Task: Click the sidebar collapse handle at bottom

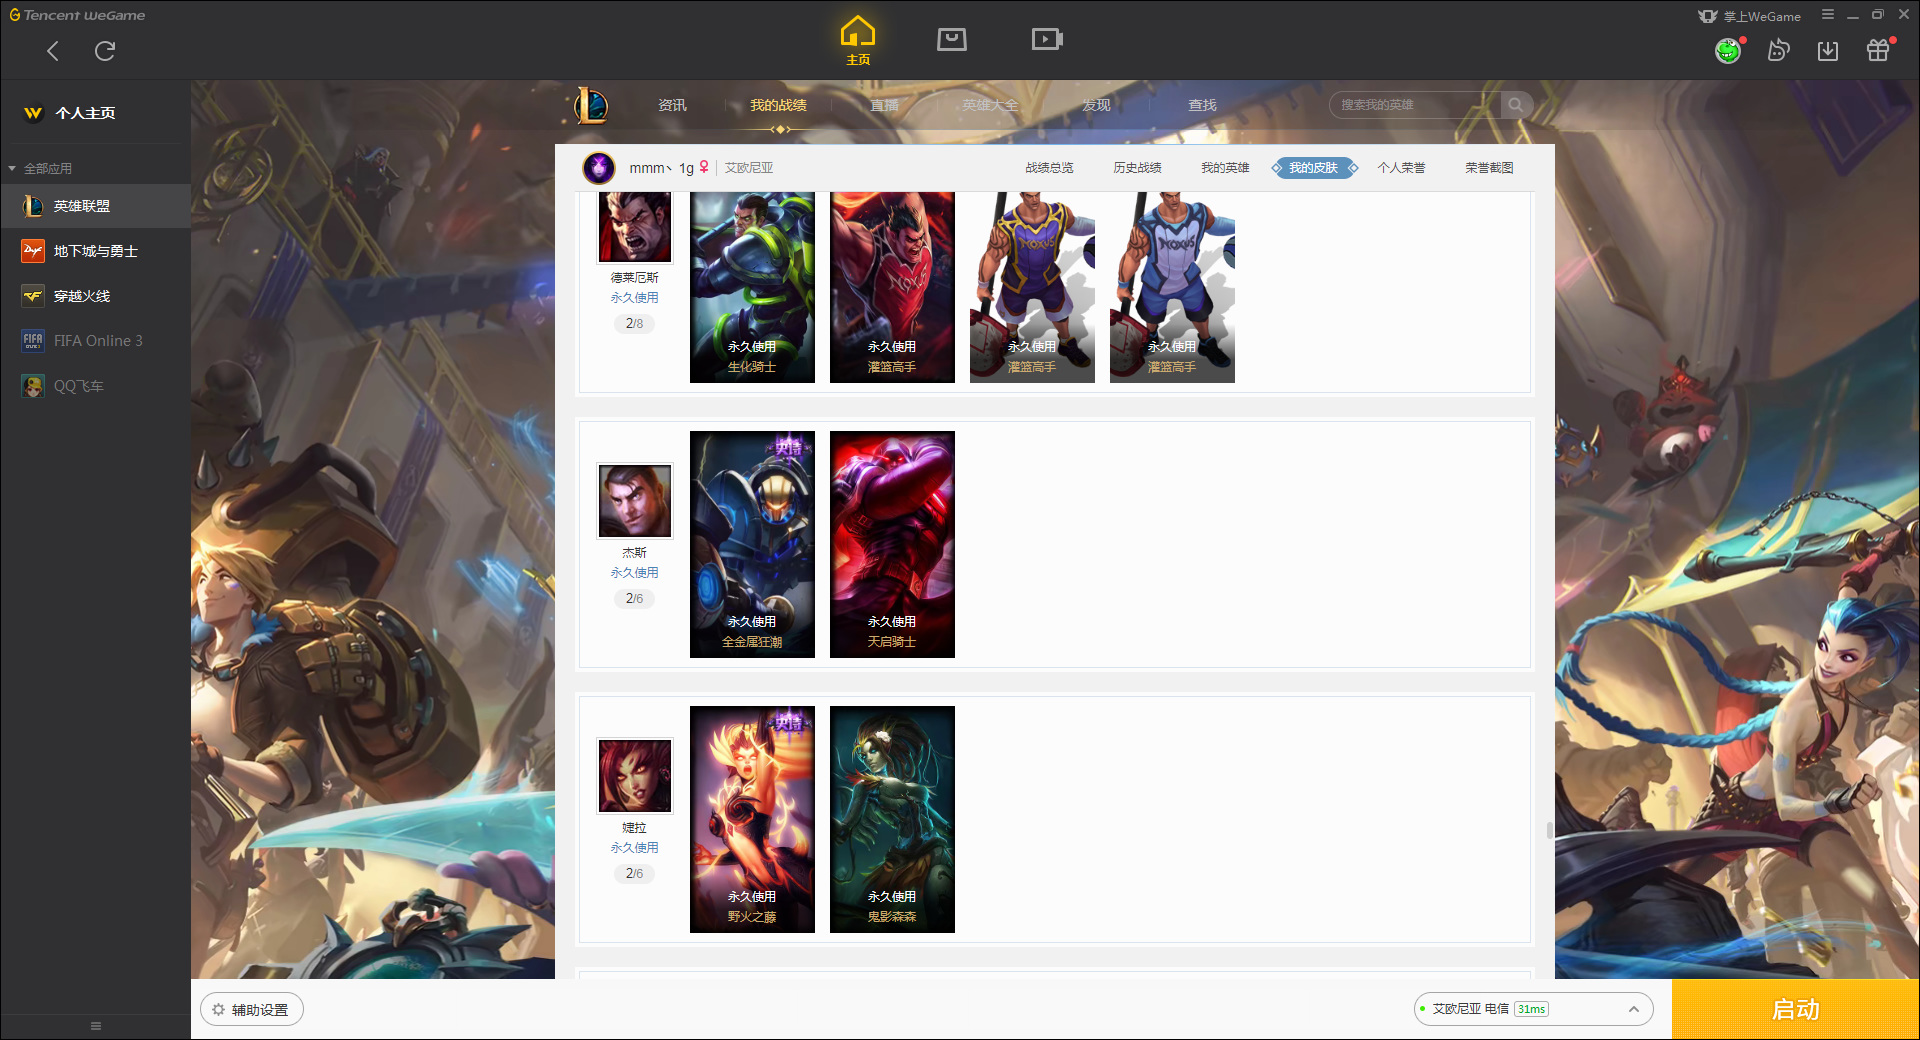Action: tap(96, 1026)
